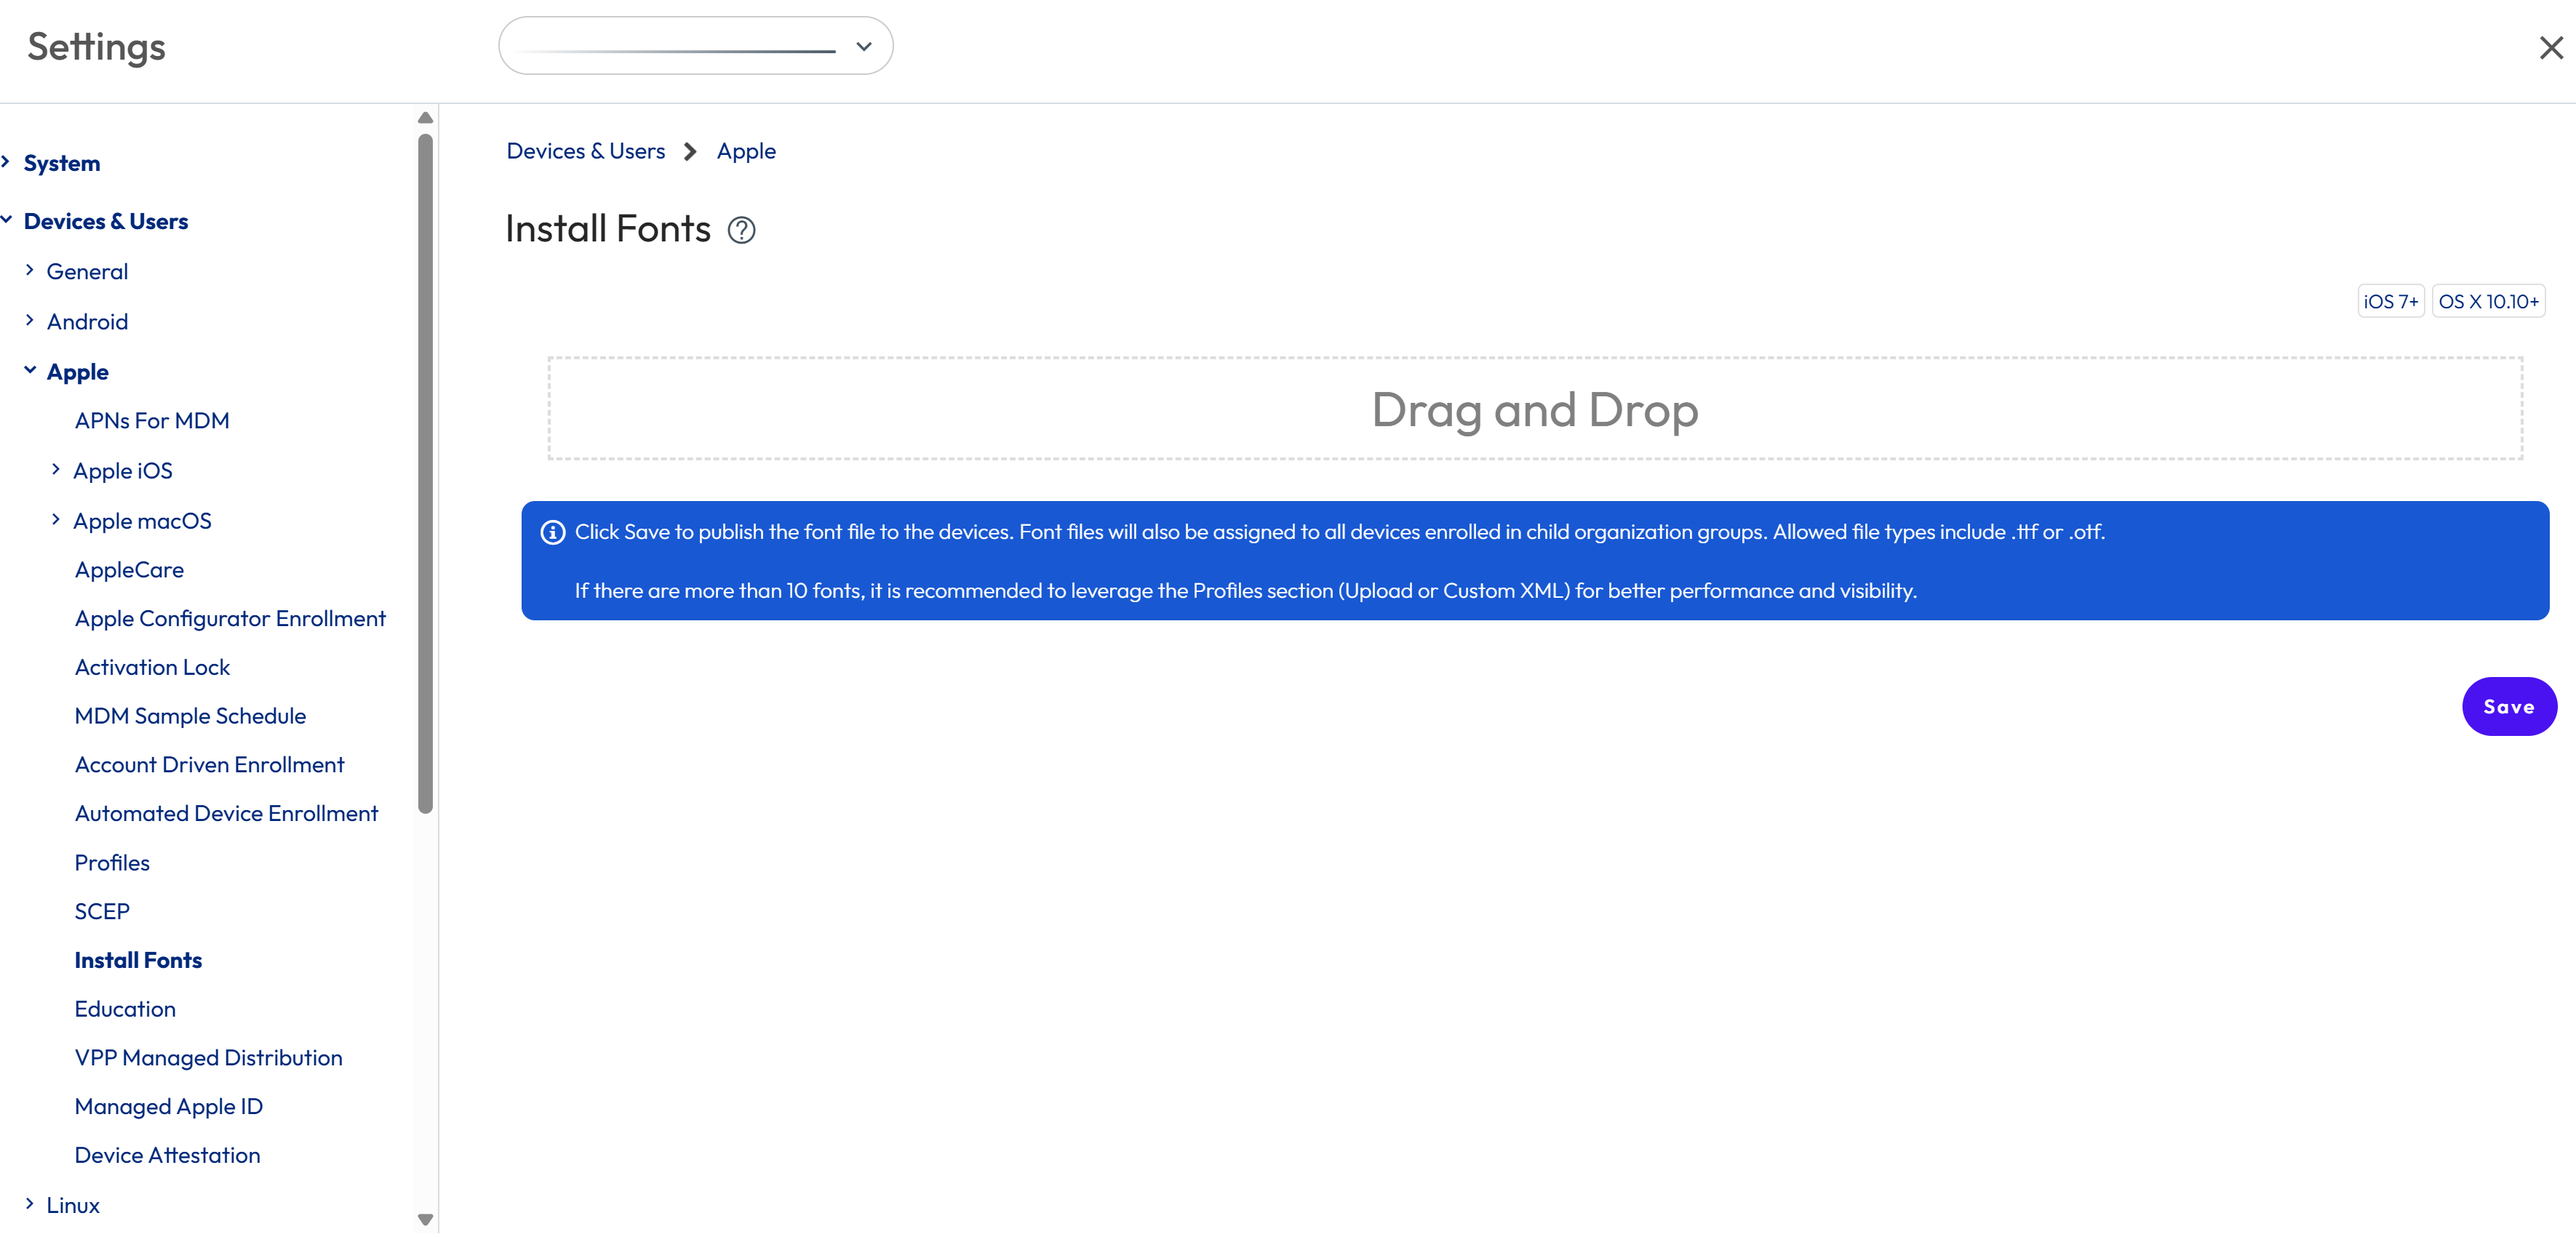Close the Settings dialog
The width and height of the screenshot is (2576, 1237).
click(x=2551, y=47)
